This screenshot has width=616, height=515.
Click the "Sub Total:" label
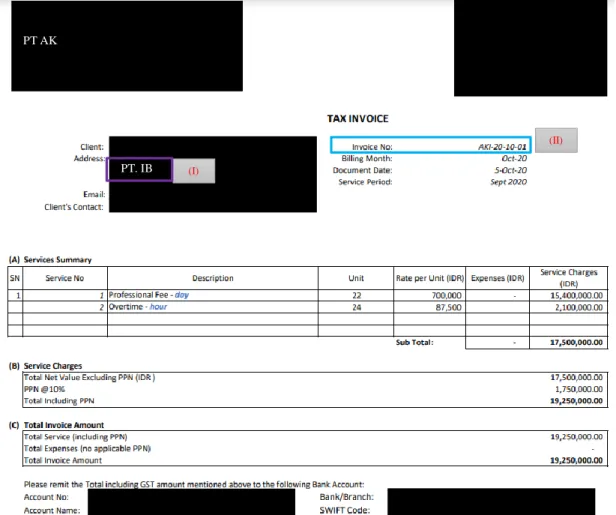[414, 342]
